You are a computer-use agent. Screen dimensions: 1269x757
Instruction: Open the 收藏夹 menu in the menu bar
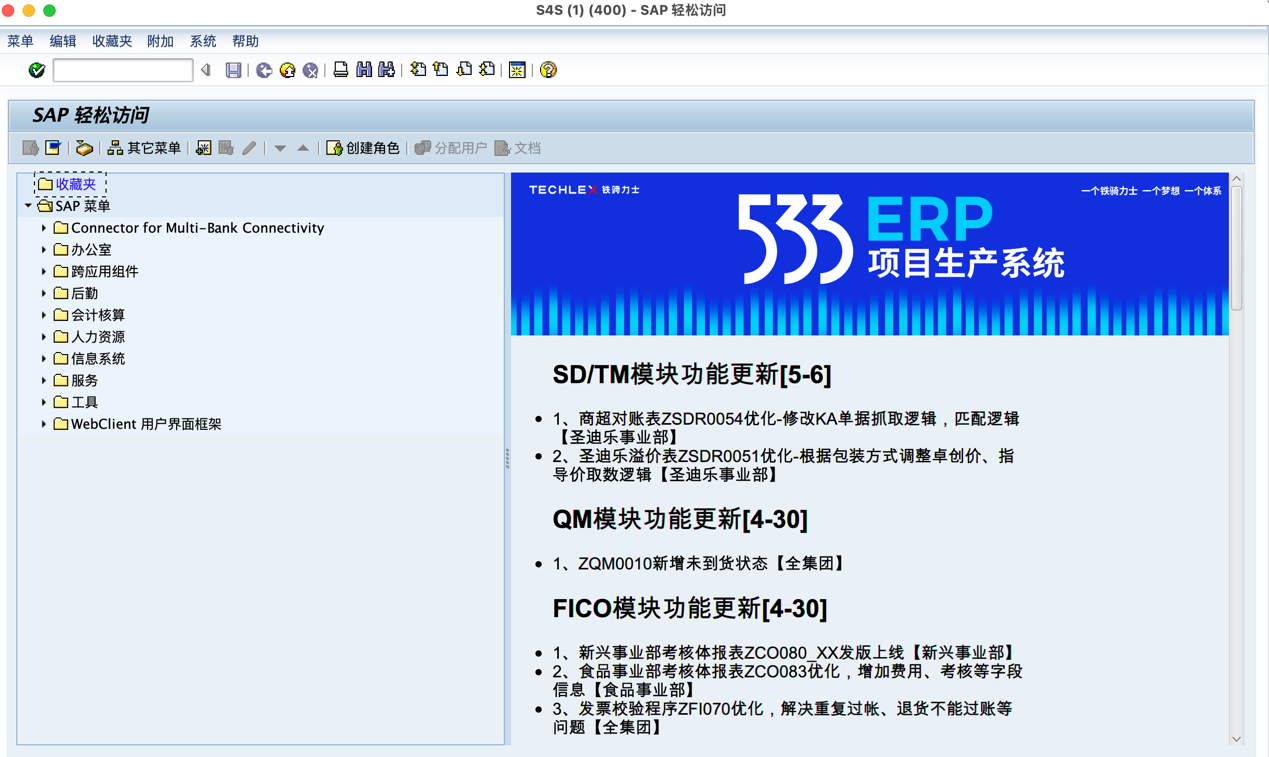point(112,41)
